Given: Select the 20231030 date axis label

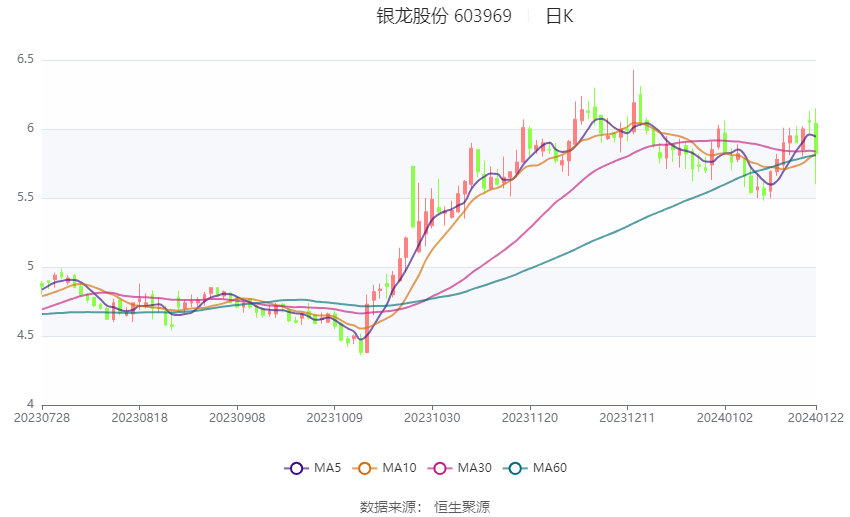Looking at the screenshot, I should point(432,418).
